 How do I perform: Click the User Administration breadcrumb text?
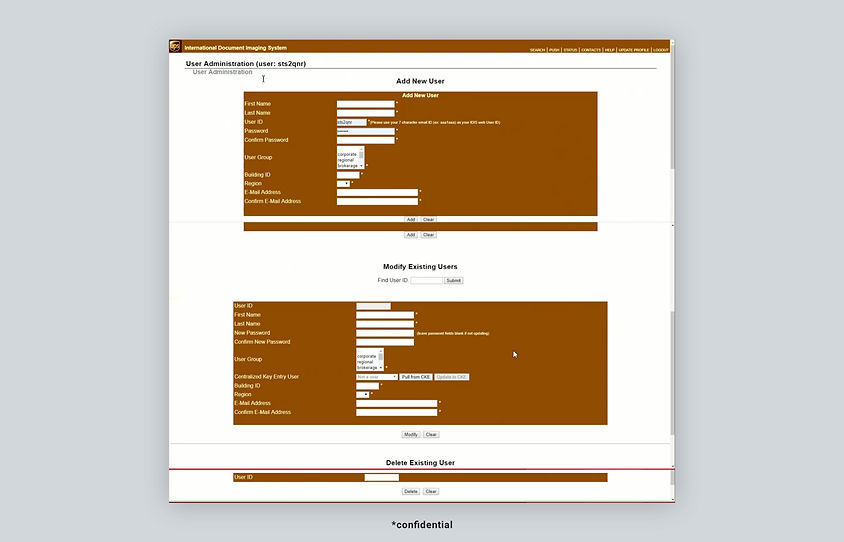pos(222,72)
